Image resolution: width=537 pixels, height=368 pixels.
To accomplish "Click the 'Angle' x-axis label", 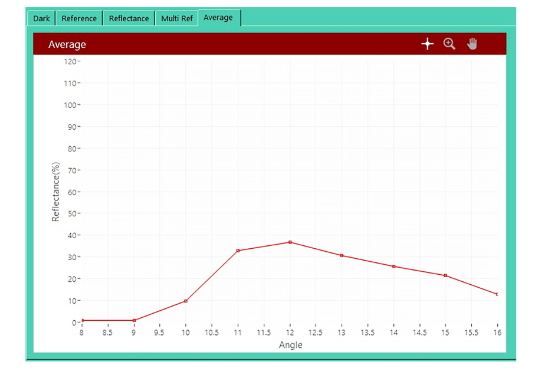I will click(290, 345).
